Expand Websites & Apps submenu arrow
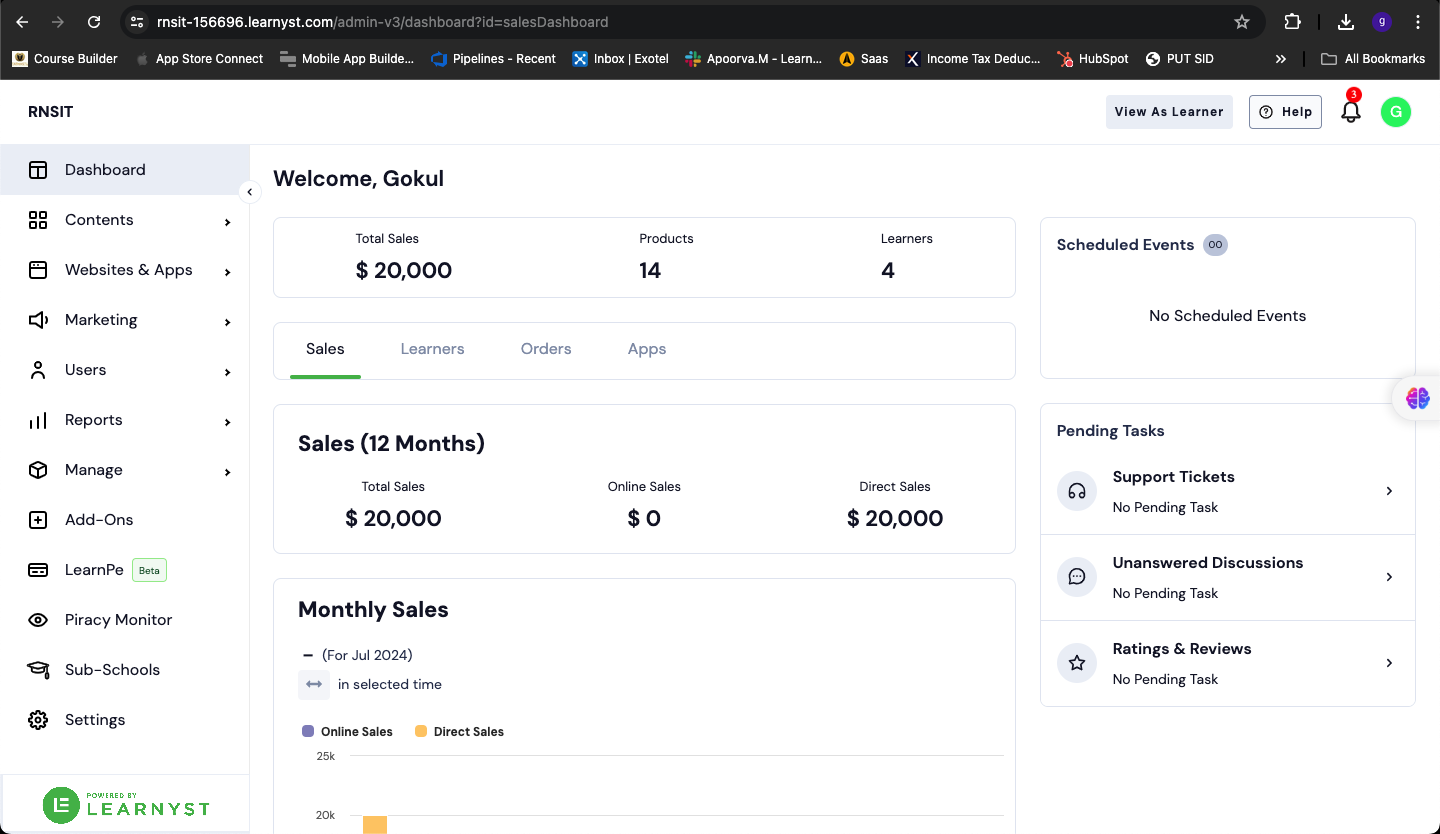 [228, 272]
